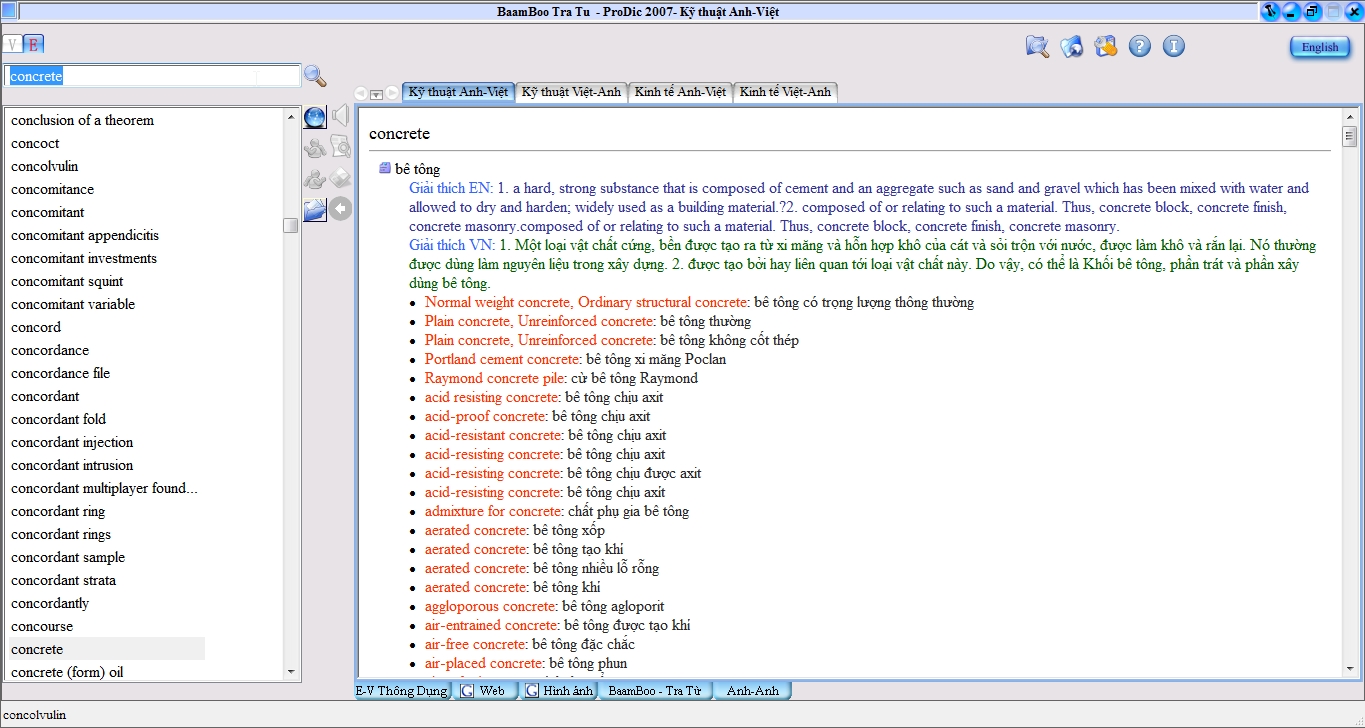Click the definition pane scrollbar thumb
This screenshot has width=1365, height=728.
1349,137
